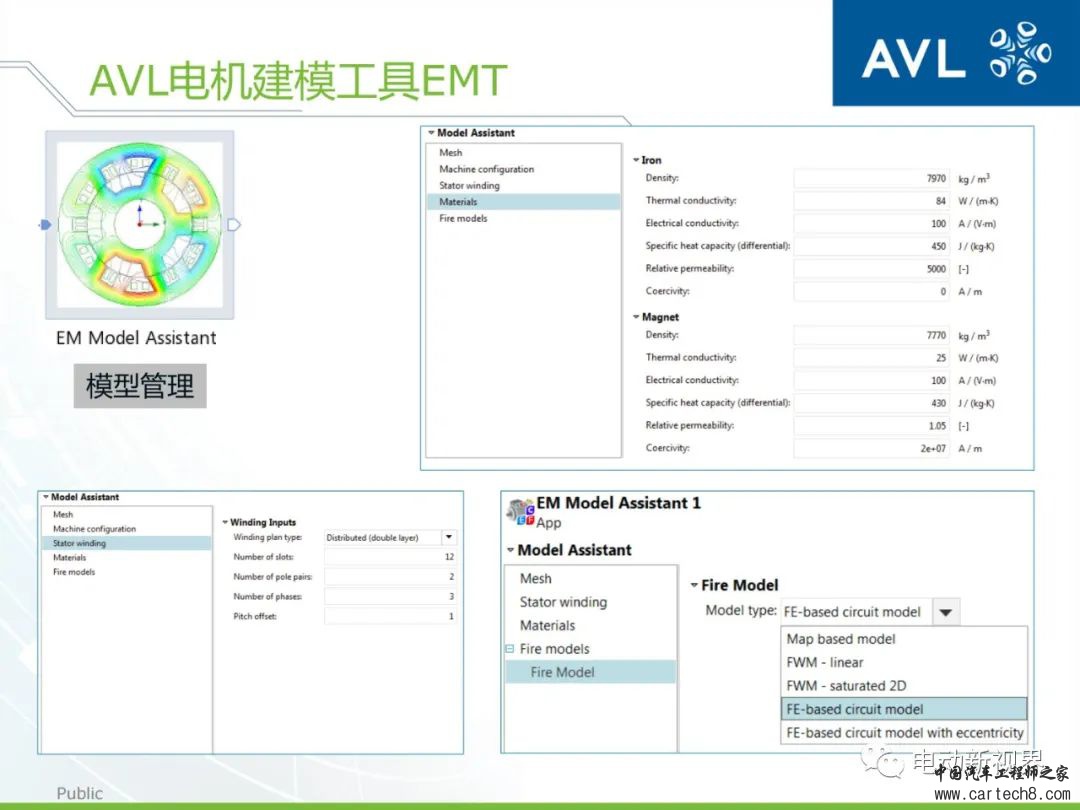This screenshot has height=810, width=1080.
Task: Click the EM Model Assistant caption under thumbnail
Action: [x=136, y=338]
